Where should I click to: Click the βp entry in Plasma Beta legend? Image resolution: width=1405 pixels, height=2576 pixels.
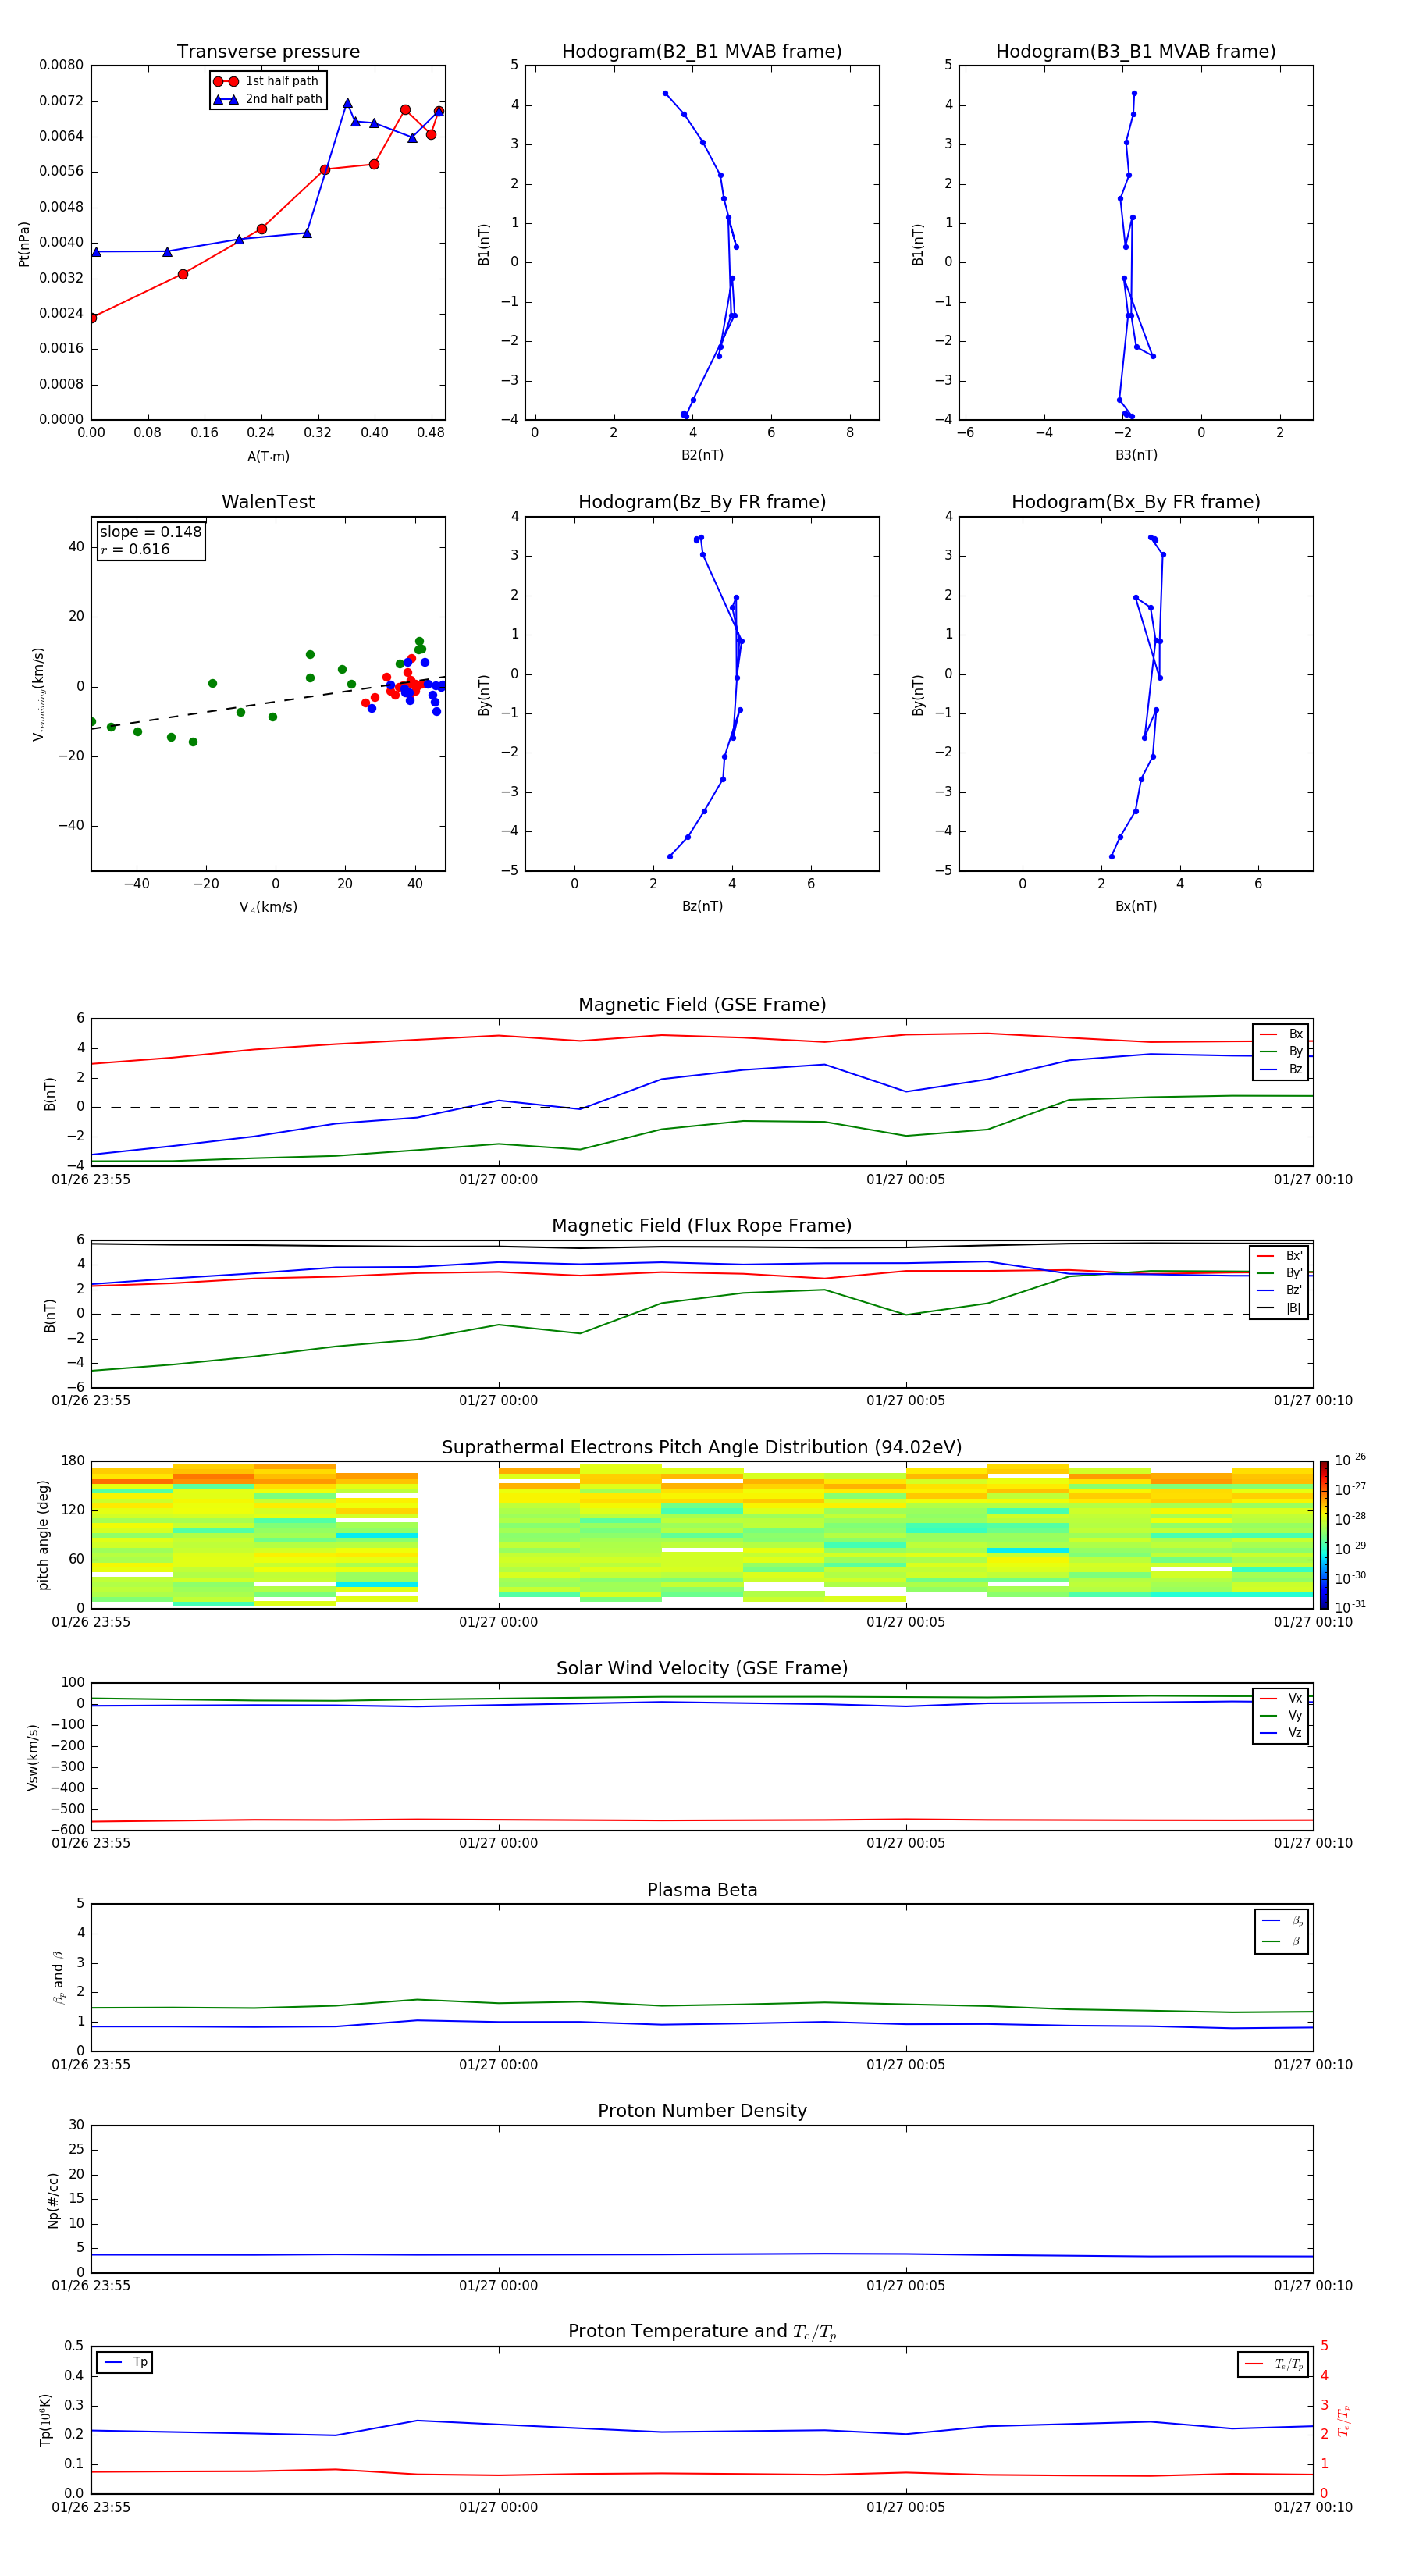pos(1281,1921)
